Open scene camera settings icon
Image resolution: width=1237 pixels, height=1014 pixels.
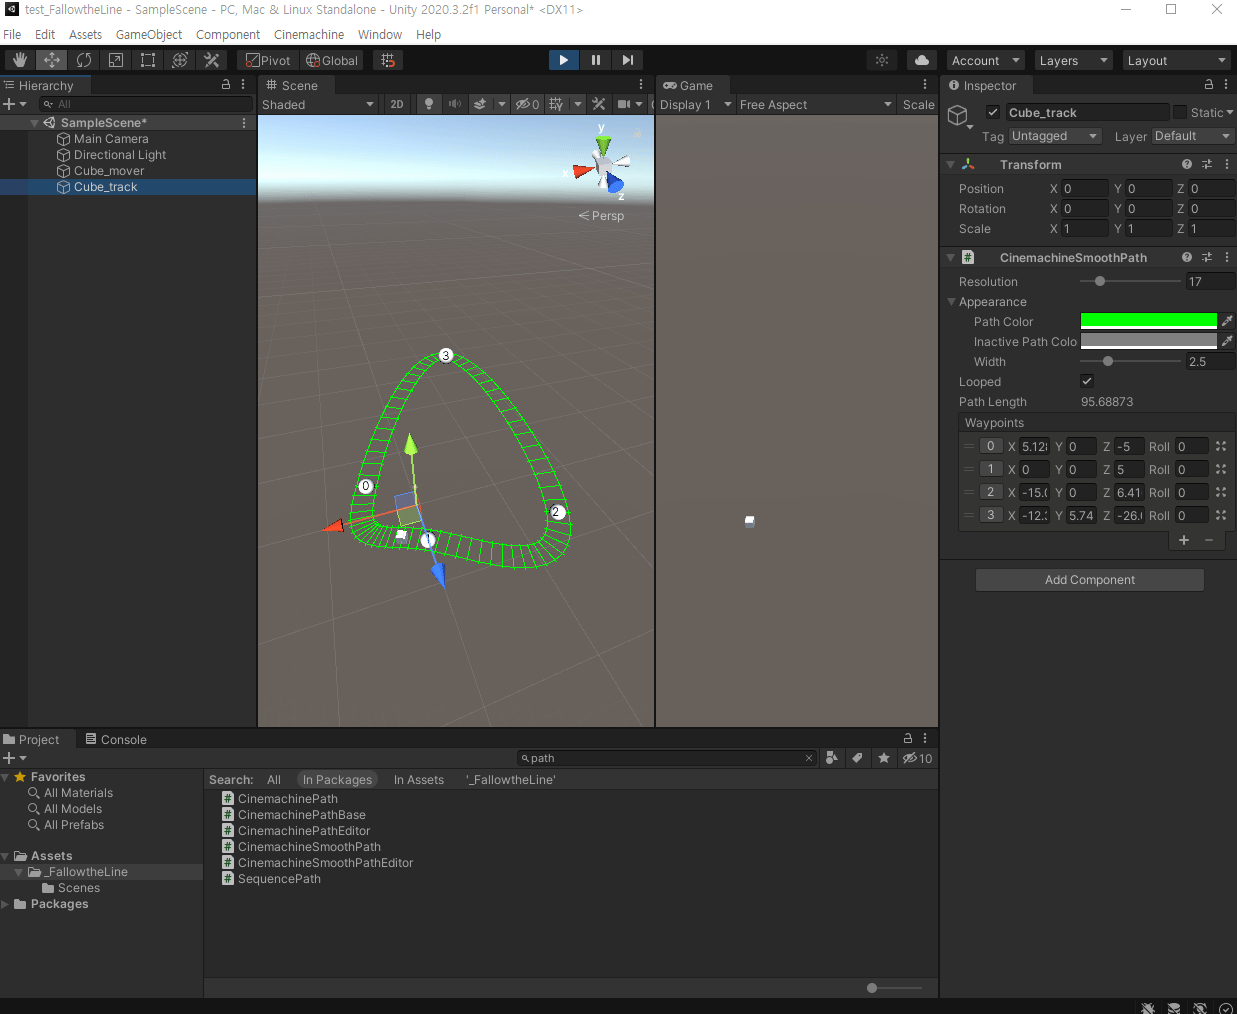[624, 104]
